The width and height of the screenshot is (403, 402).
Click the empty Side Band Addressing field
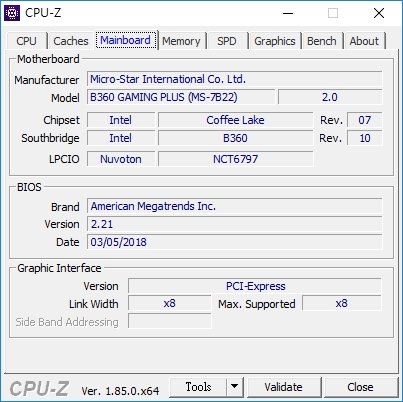pos(170,321)
